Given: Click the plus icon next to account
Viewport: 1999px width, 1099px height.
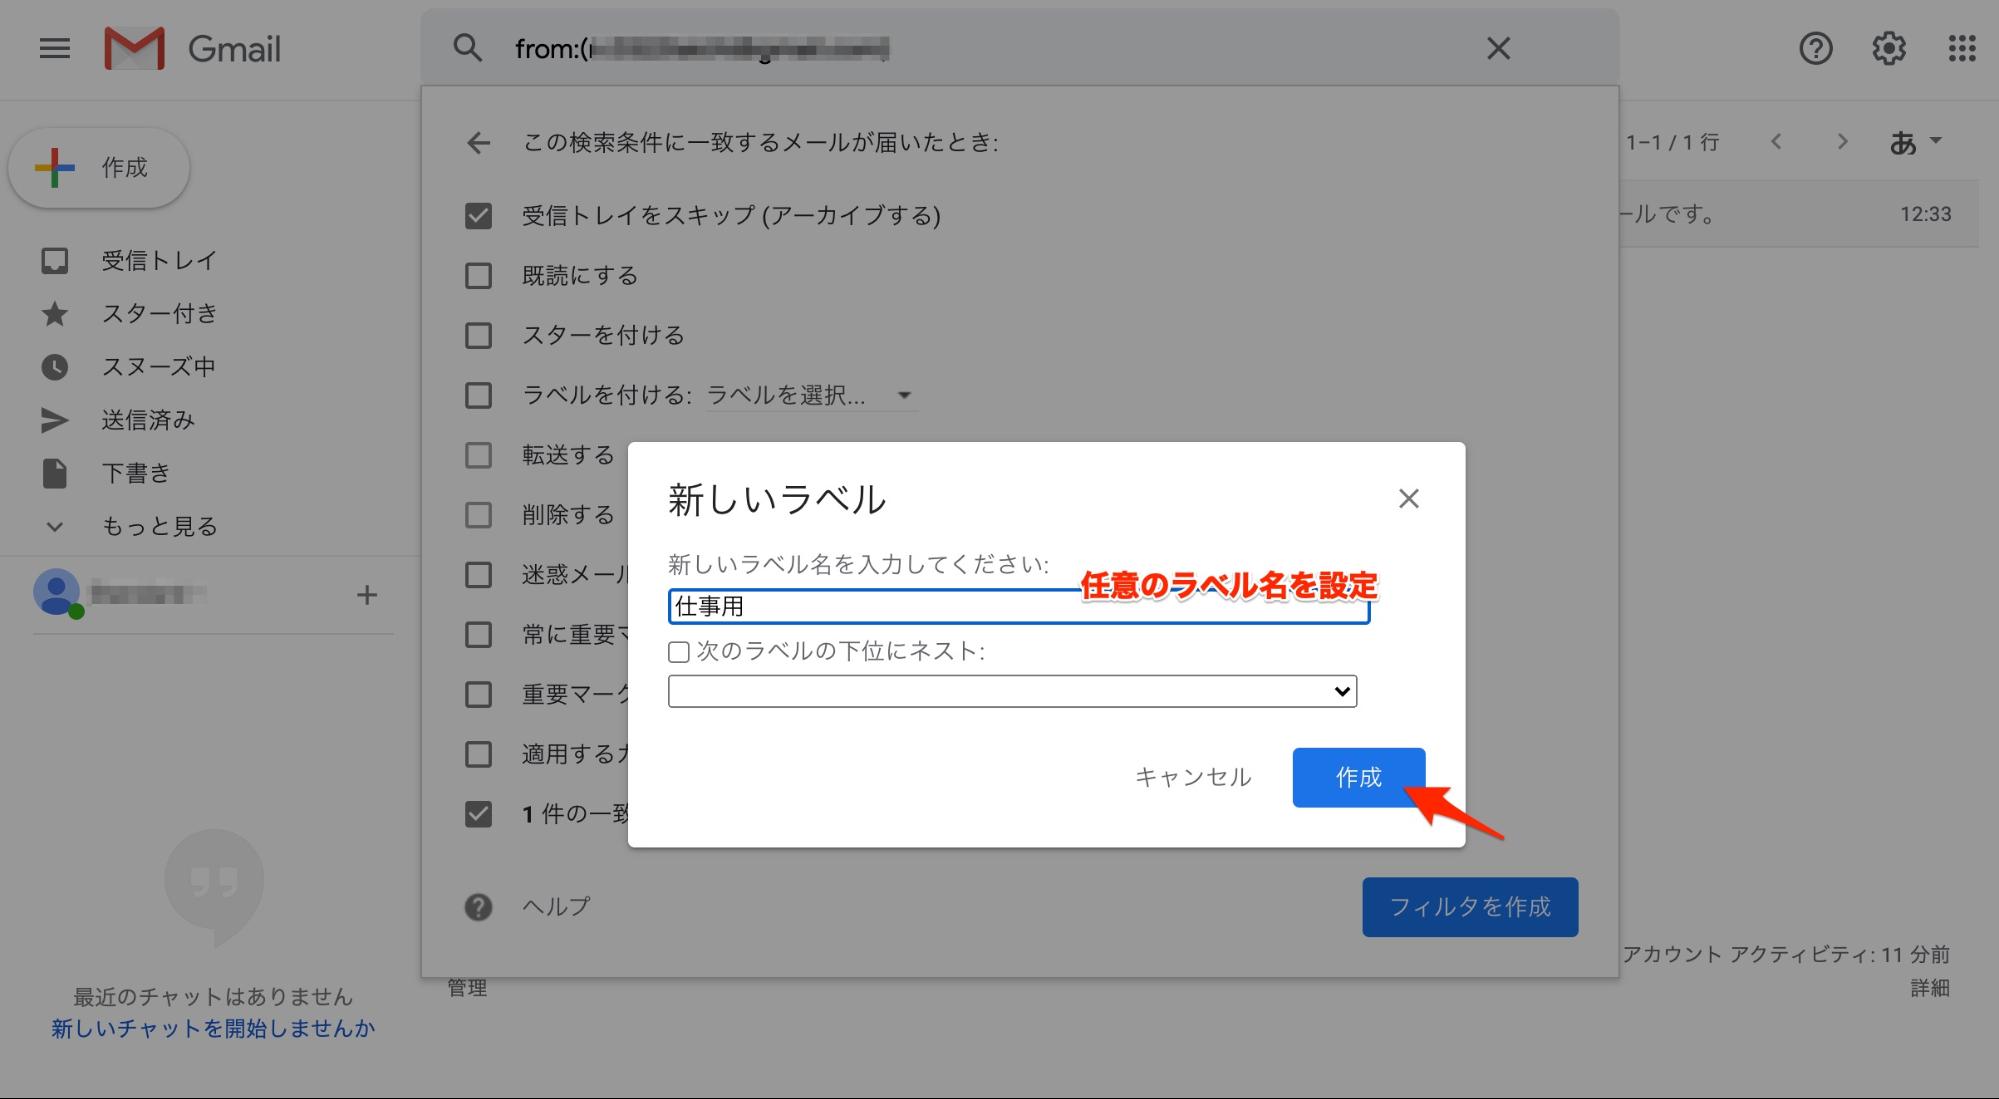Looking at the screenshot, I should coord(366,595).
